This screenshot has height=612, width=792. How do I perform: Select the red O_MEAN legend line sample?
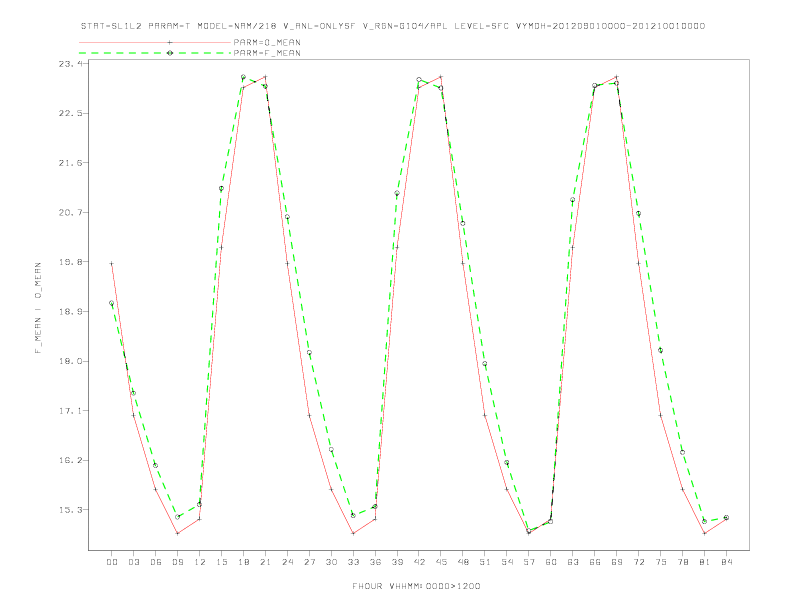(x=155, y=42)
